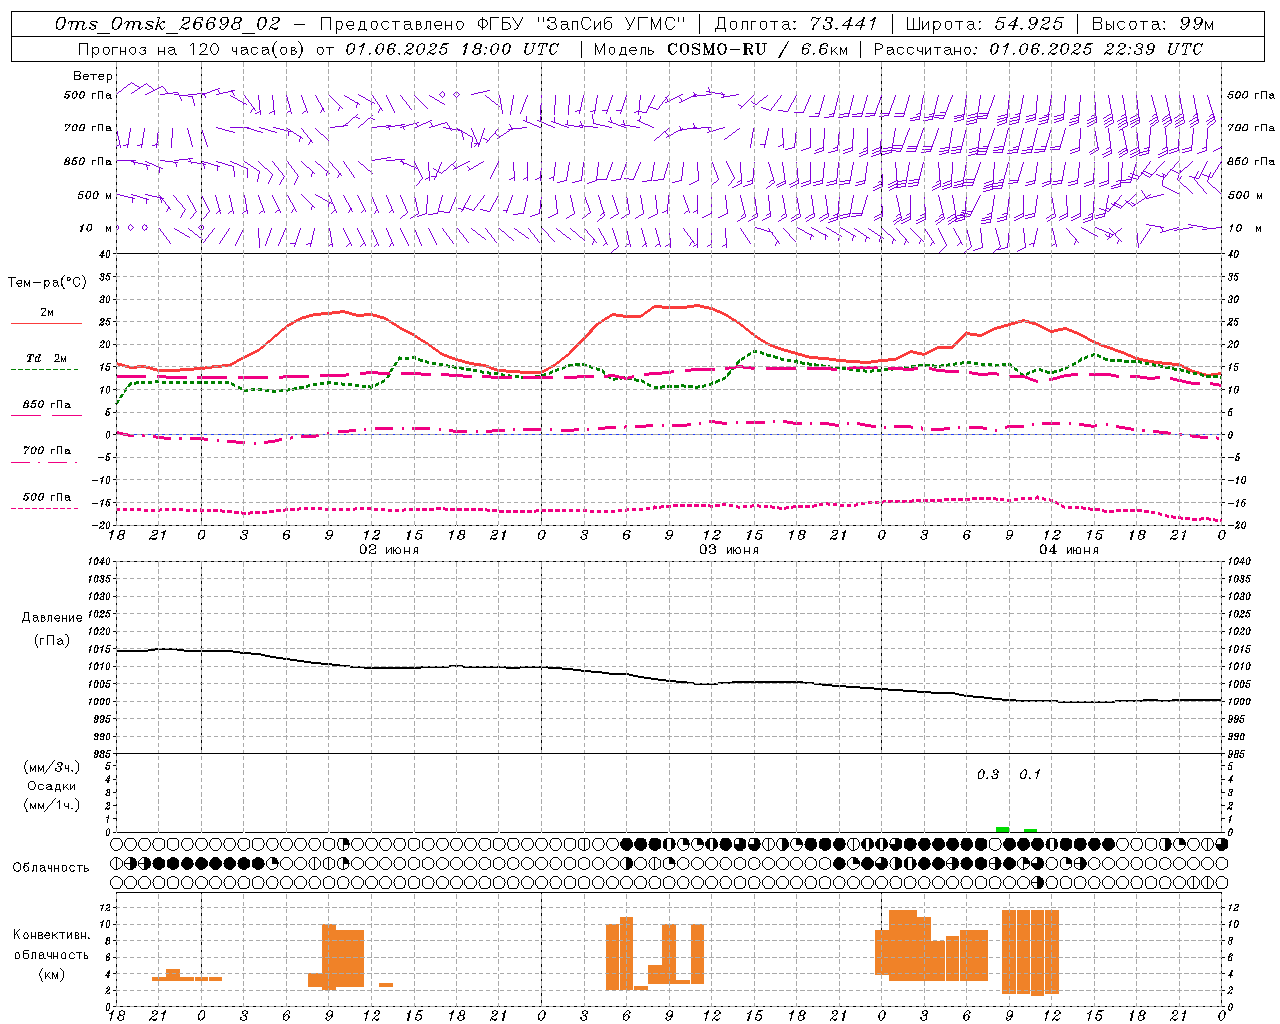Click the 500 гПа temperature legend entry
Viewport: 1280px width, 1024px height.
point(46,497)
